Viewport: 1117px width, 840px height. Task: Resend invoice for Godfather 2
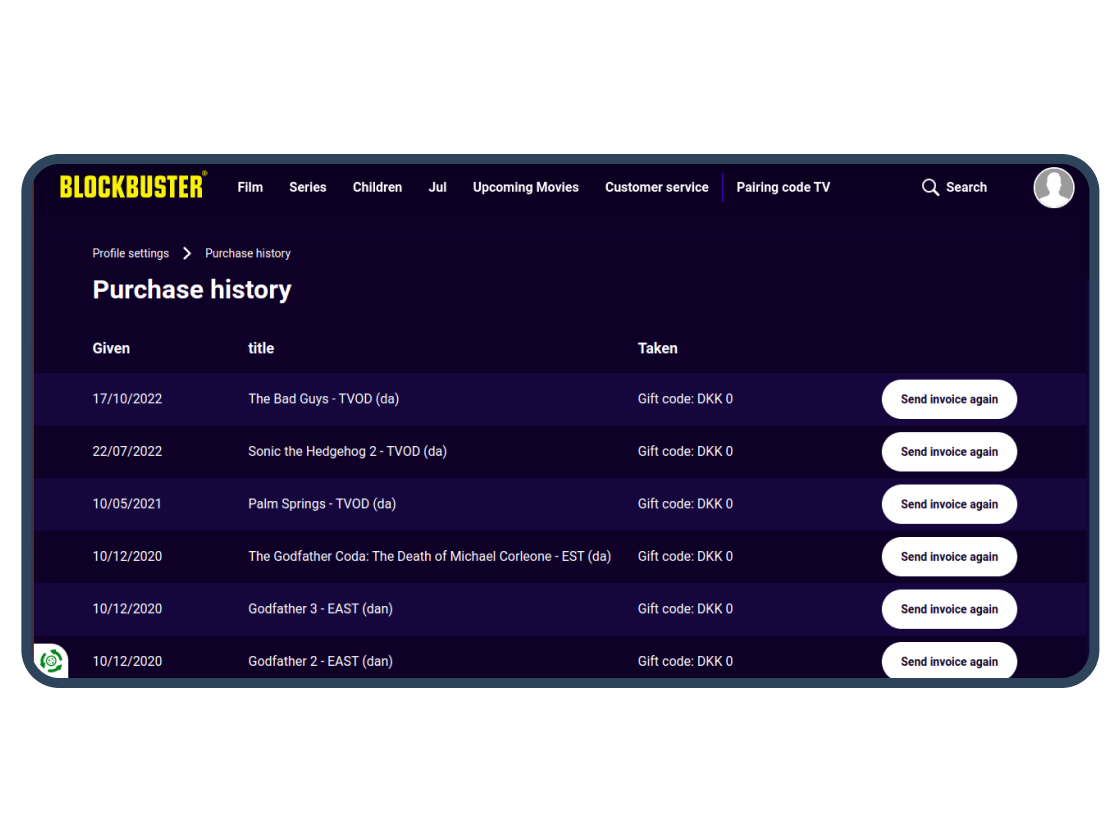949,660
